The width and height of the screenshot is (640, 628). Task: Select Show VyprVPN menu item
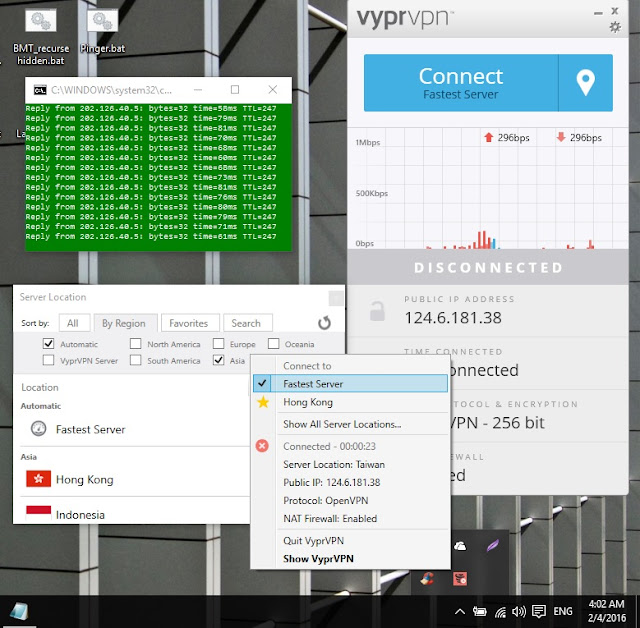(350, 559)
